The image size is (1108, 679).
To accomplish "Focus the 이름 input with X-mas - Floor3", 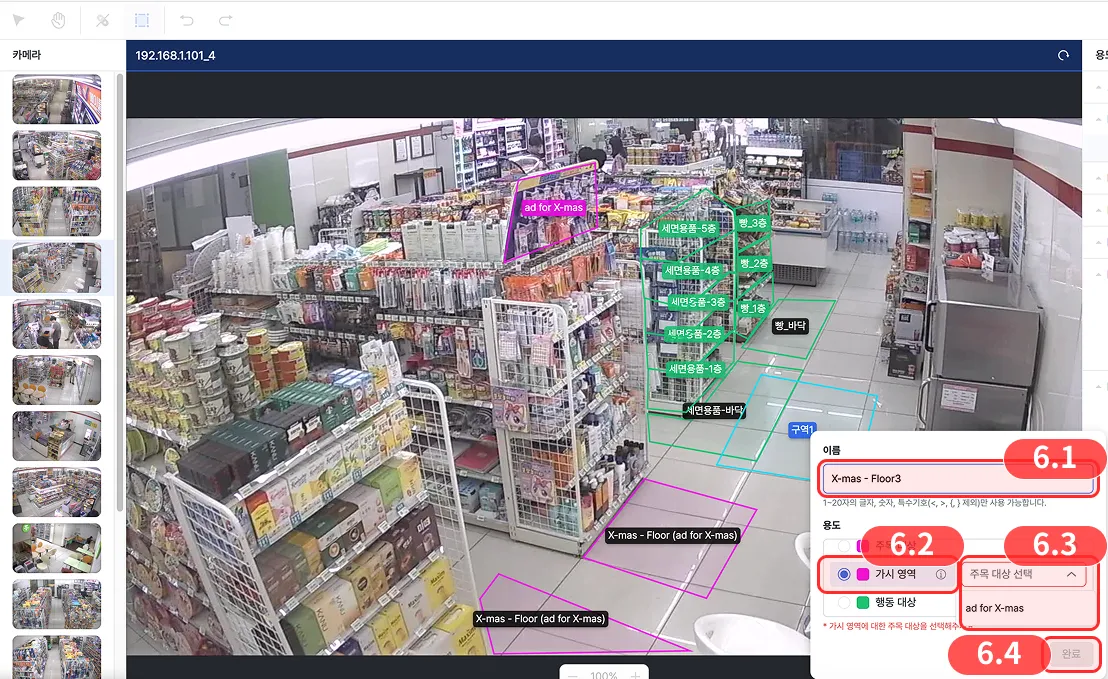I will pos(958,478).
